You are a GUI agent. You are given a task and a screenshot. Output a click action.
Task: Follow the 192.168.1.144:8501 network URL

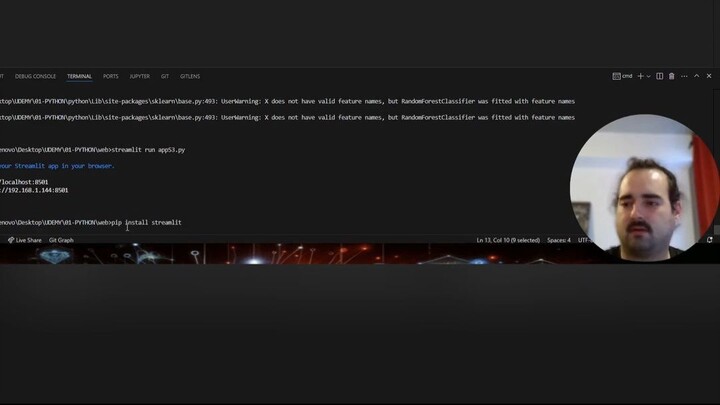(34, 190)
